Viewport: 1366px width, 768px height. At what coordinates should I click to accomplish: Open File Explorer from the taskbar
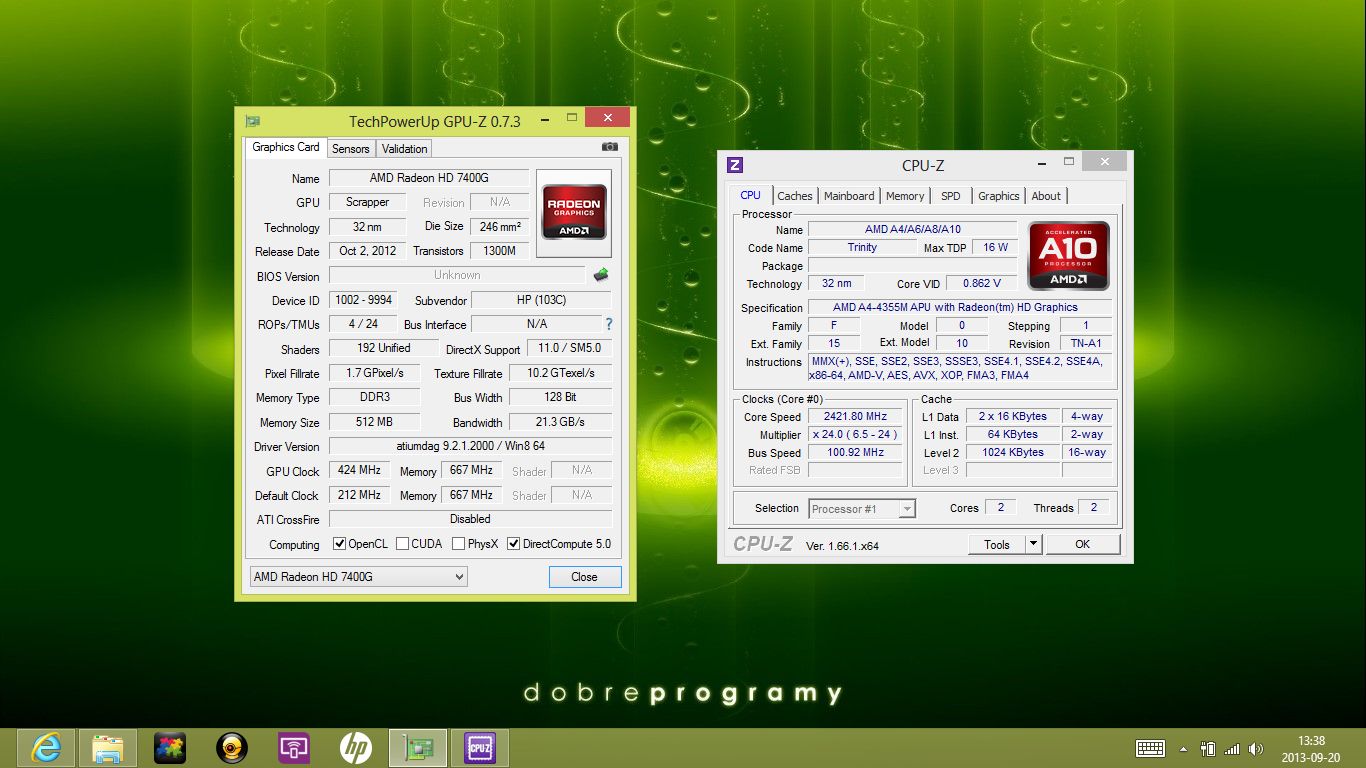click(108, 748)
